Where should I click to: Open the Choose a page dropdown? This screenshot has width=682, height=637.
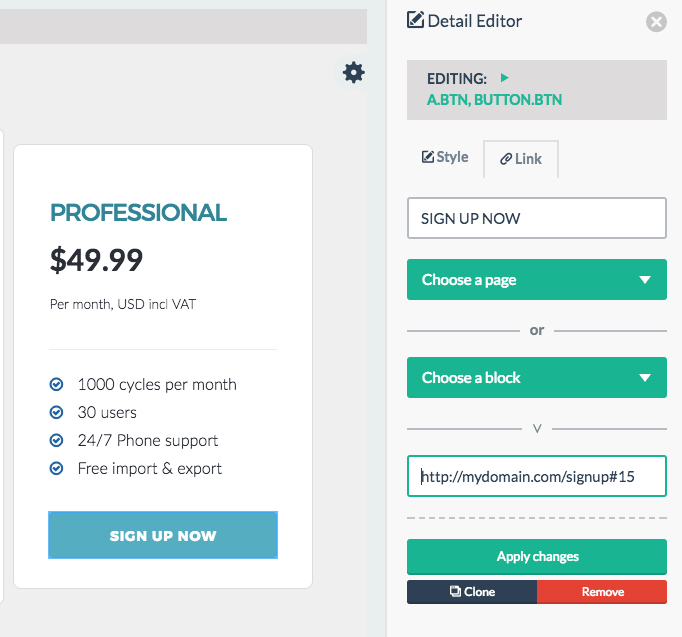pos(536,280)
